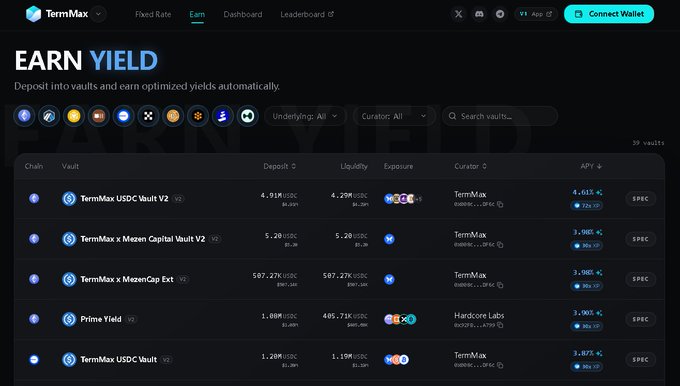Image resolution: width=680 pixels, height=386 pixels.
Task: Open the Curator: All dropdown
Action: pyautogui.click(x=394, y=116)
